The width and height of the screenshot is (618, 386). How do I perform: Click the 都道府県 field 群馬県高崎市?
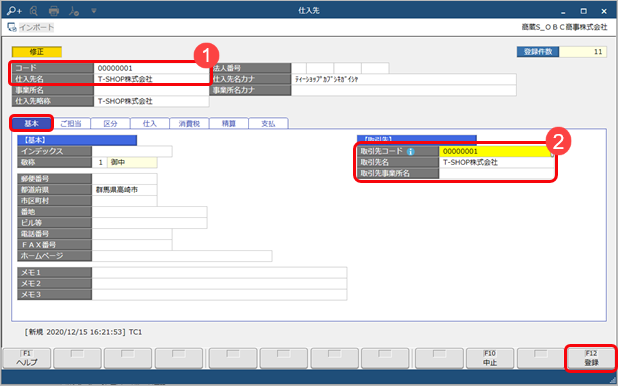[x=125, y=190]
